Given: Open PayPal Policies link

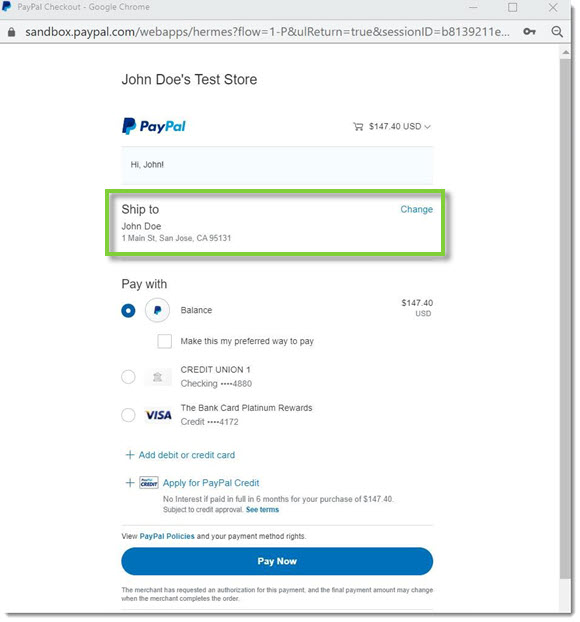Looking at the screenshot, I should pos(167,536).
